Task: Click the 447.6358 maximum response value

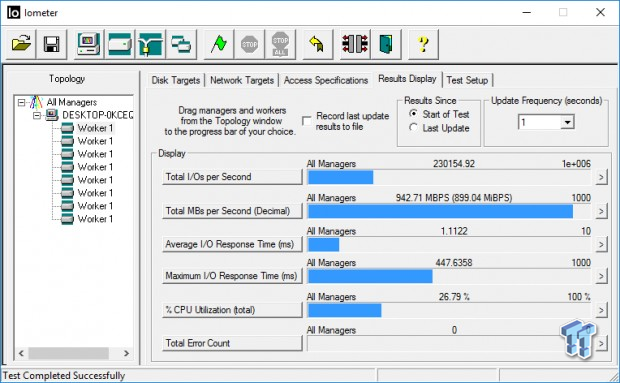Action: (x=454, y=262)
